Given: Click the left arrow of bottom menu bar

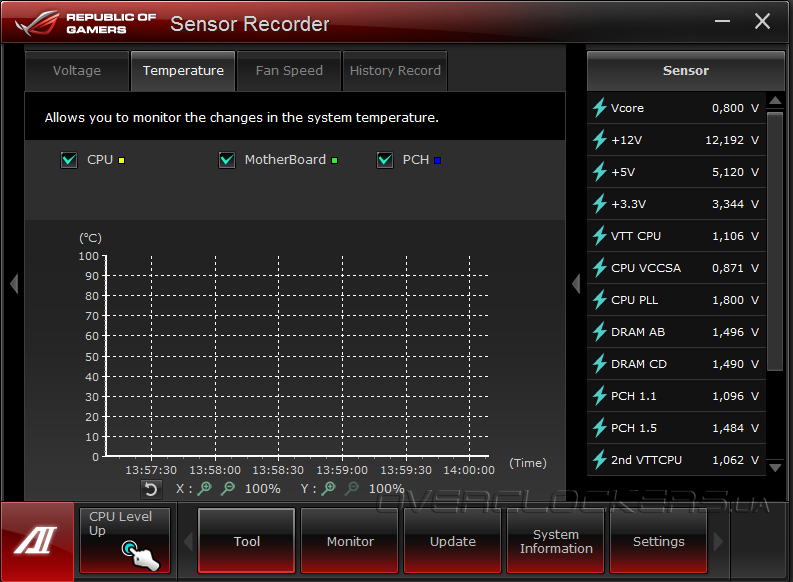Looking at the screenshot, I should (188, 541).
